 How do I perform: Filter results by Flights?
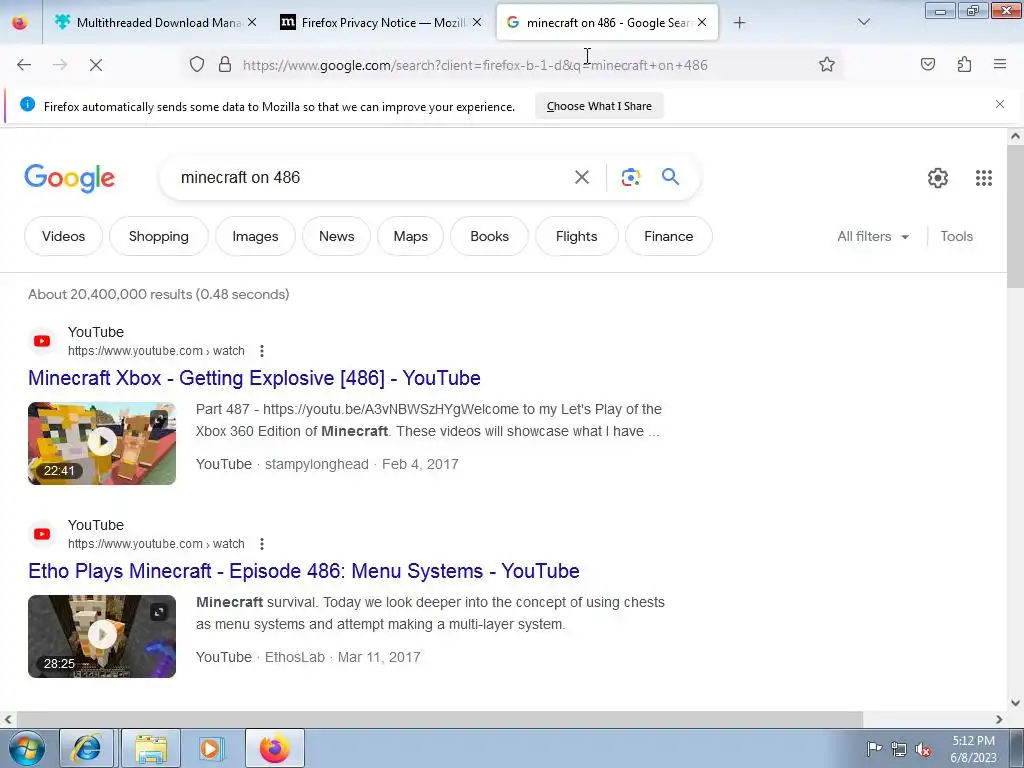577,236
